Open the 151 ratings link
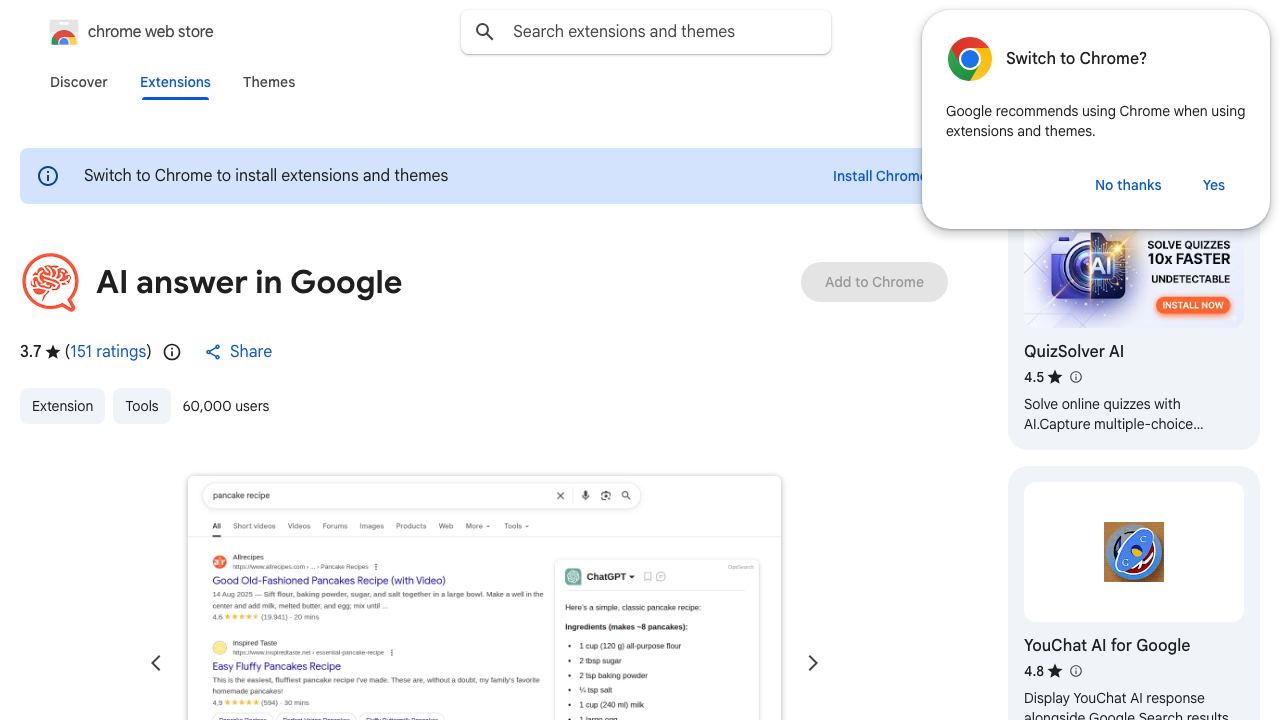This screenshot has height=720, width=1280. click(x=108, y=352)
